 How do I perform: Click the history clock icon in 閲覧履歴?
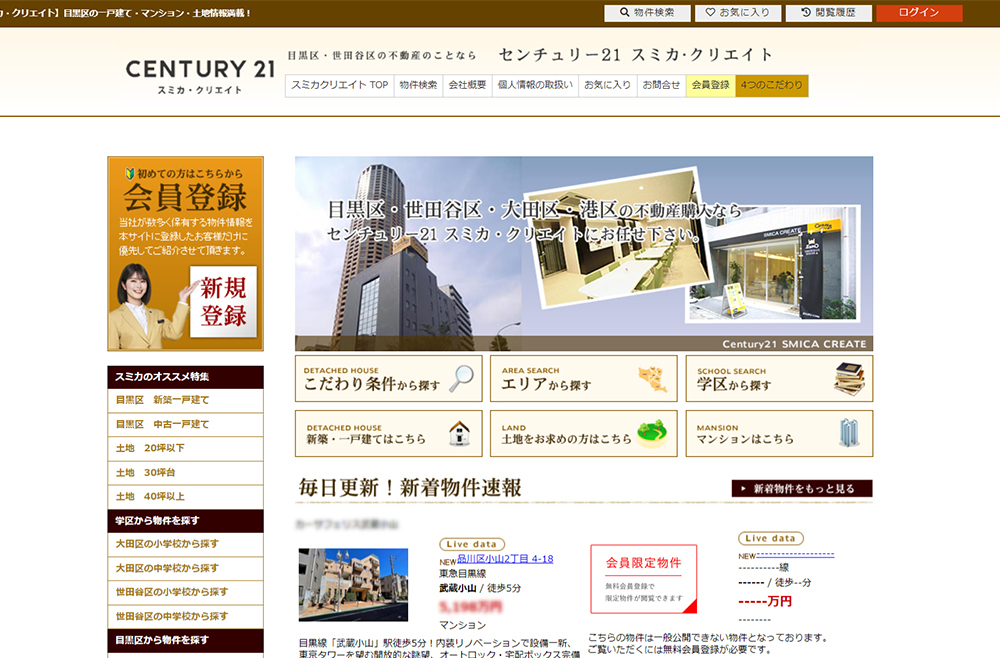(x=806, y=12)
